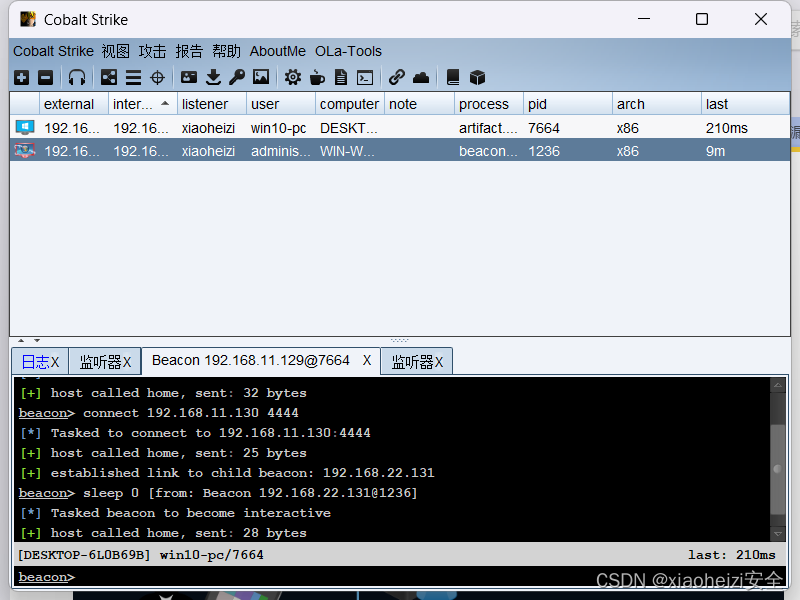This screenshot has height=600, width=800.
Task: Open screenshots via picture icon
Action: (261, 78)
